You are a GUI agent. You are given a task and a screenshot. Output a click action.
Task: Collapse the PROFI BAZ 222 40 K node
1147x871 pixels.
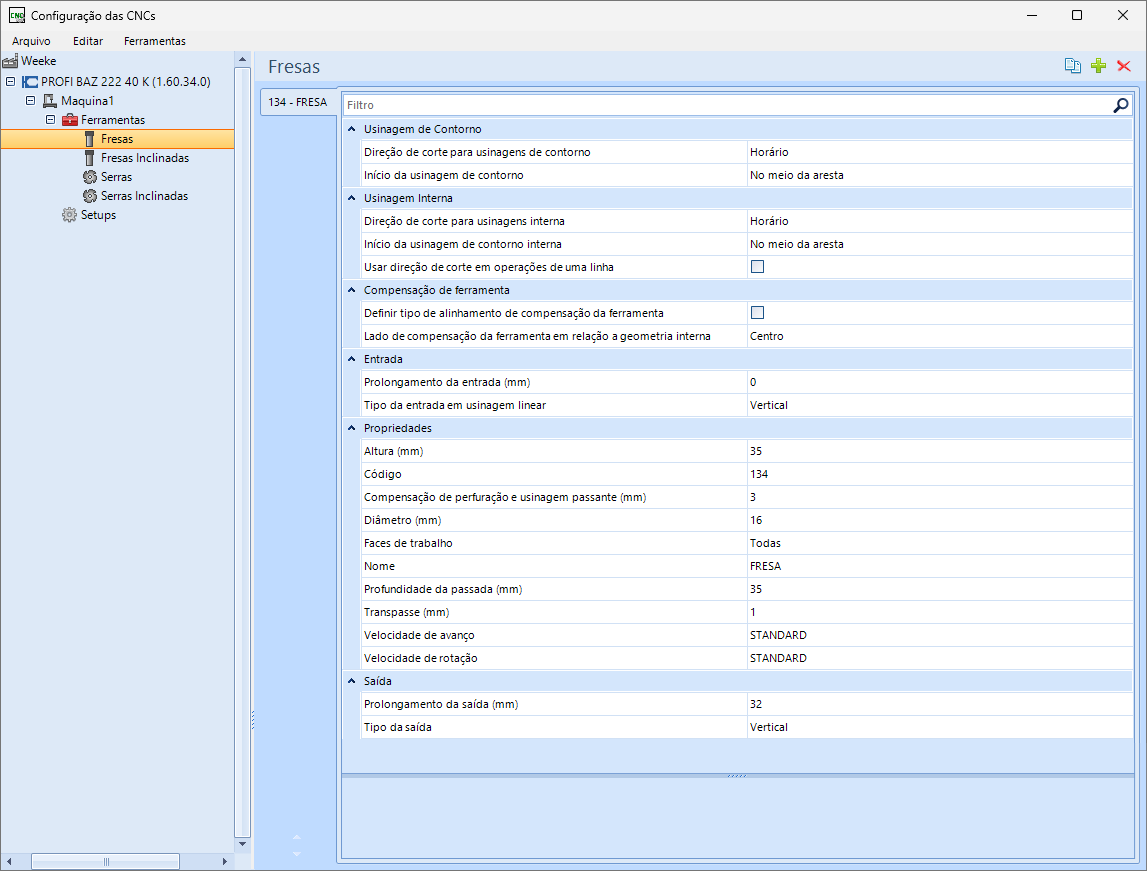[10, 82]
